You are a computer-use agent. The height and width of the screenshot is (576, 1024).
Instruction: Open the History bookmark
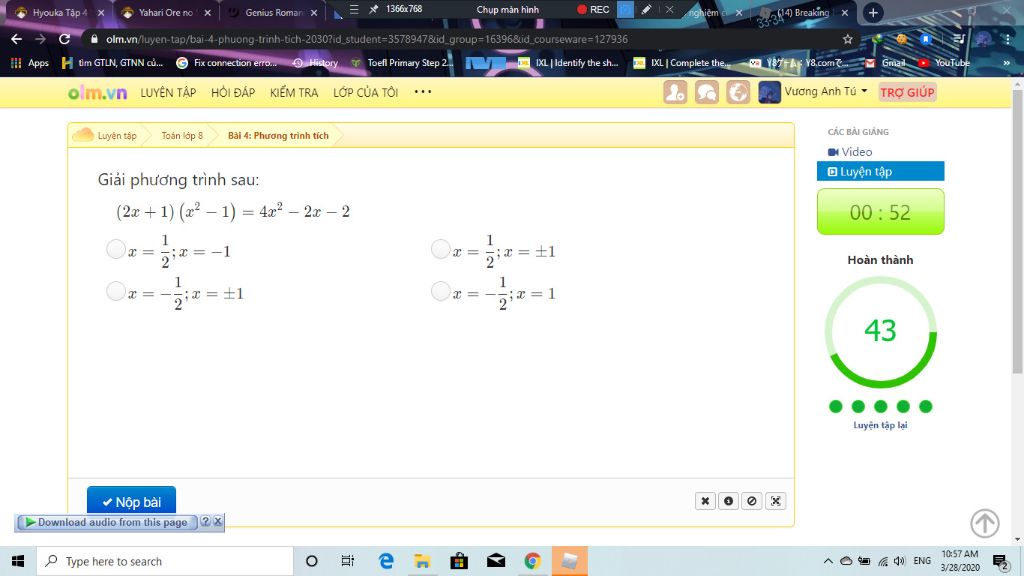315,63
